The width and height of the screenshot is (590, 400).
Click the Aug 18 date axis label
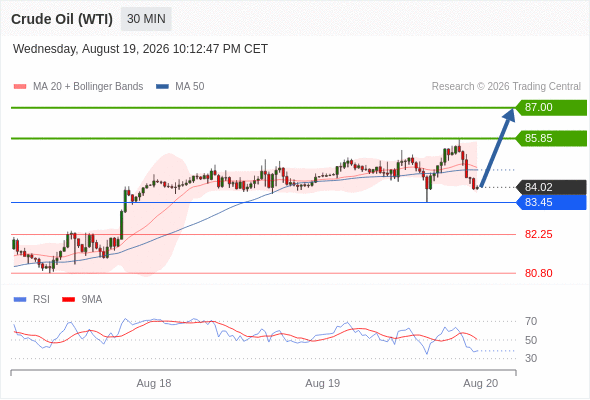[x=154, y=383]
